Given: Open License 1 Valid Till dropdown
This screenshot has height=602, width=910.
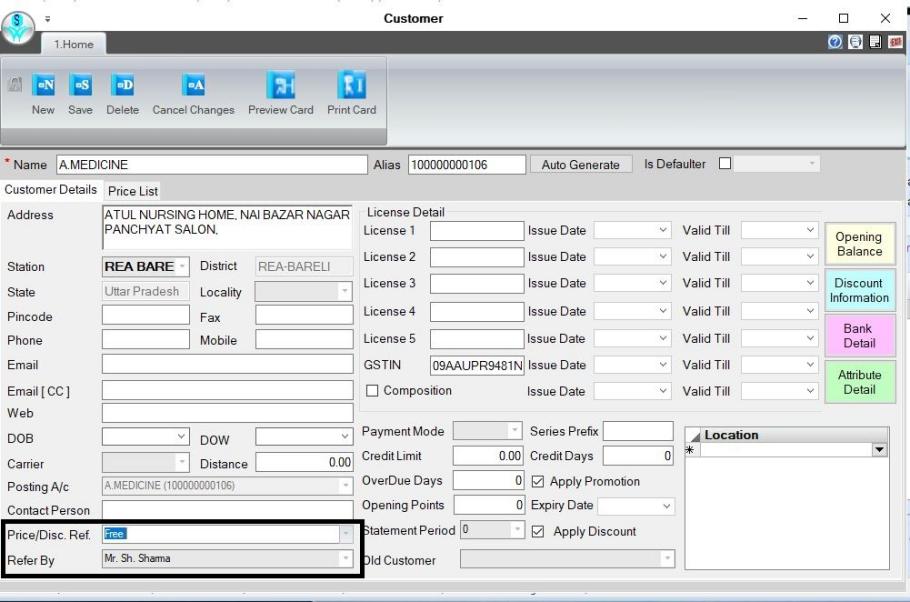Looking at the screenshot, I should [x=810, y=230].
